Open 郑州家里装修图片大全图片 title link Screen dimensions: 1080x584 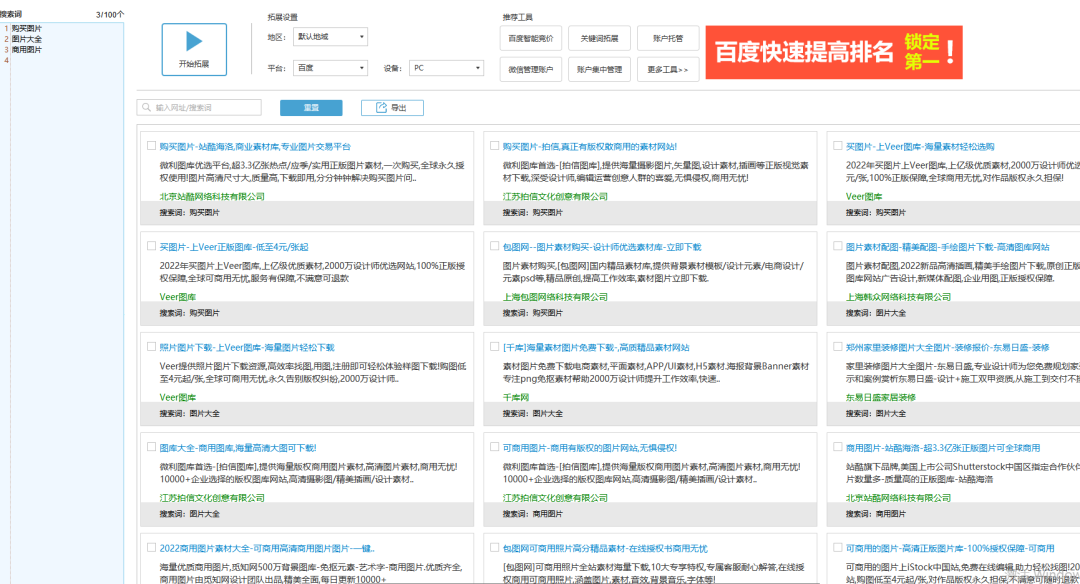coord(948,348)
